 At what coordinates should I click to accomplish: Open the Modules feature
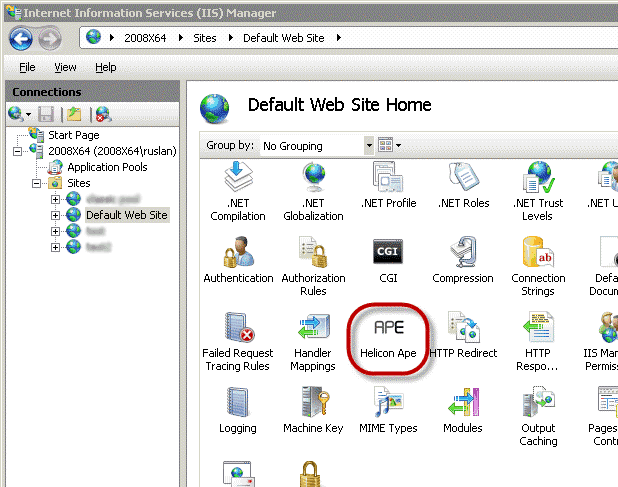(463, 410)
